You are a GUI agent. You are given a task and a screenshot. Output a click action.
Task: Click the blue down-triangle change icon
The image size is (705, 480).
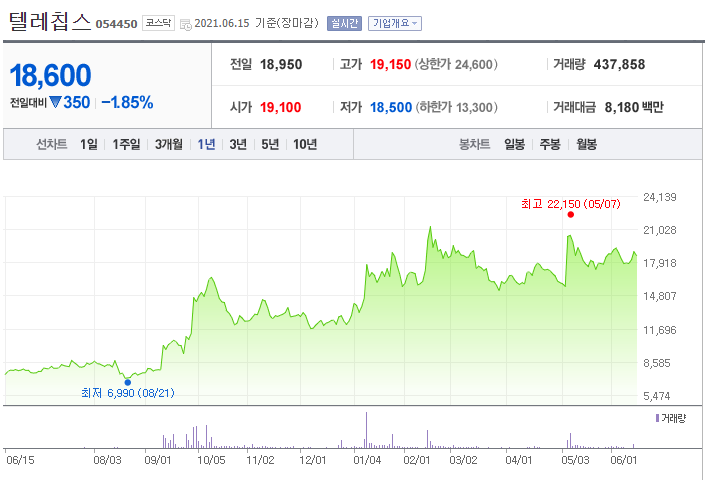coord(55,102)
